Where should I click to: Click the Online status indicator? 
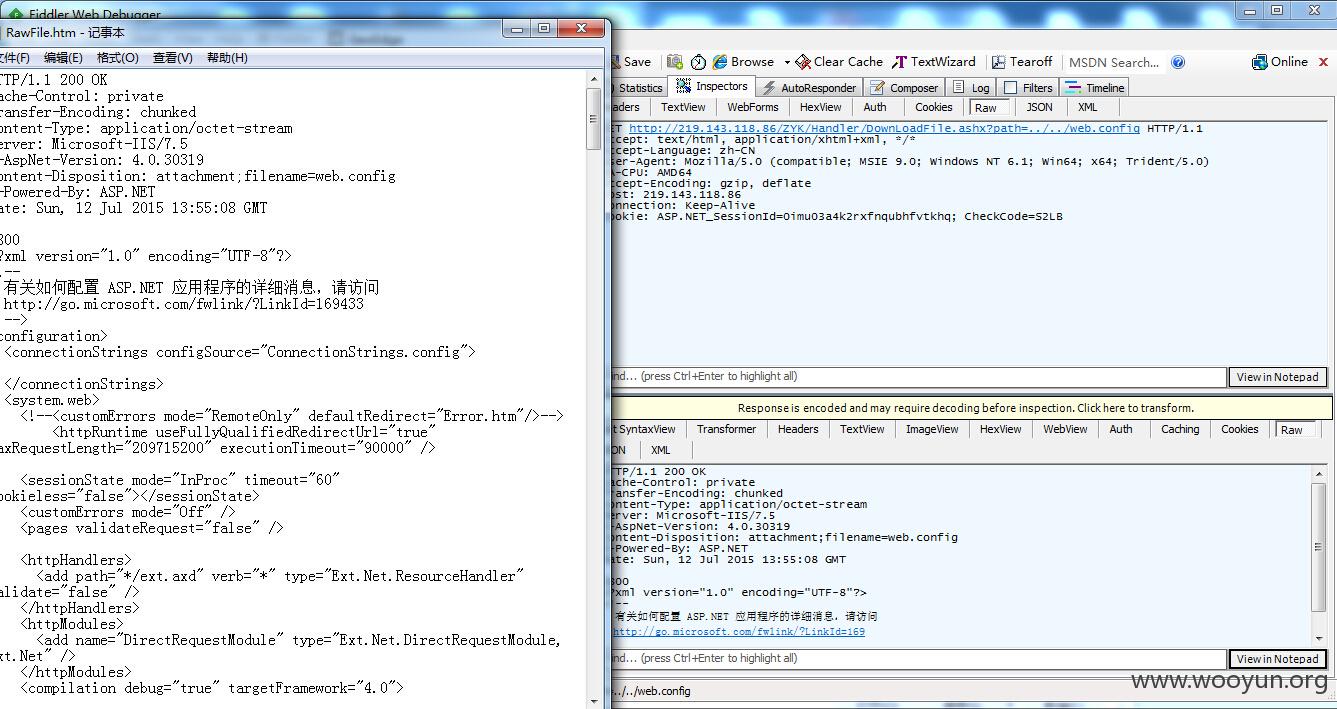click(x=1280, y=62)
